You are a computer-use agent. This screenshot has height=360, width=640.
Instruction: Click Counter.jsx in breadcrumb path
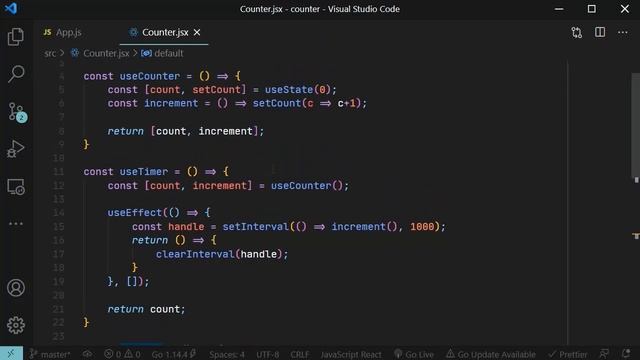coord(106,53)
